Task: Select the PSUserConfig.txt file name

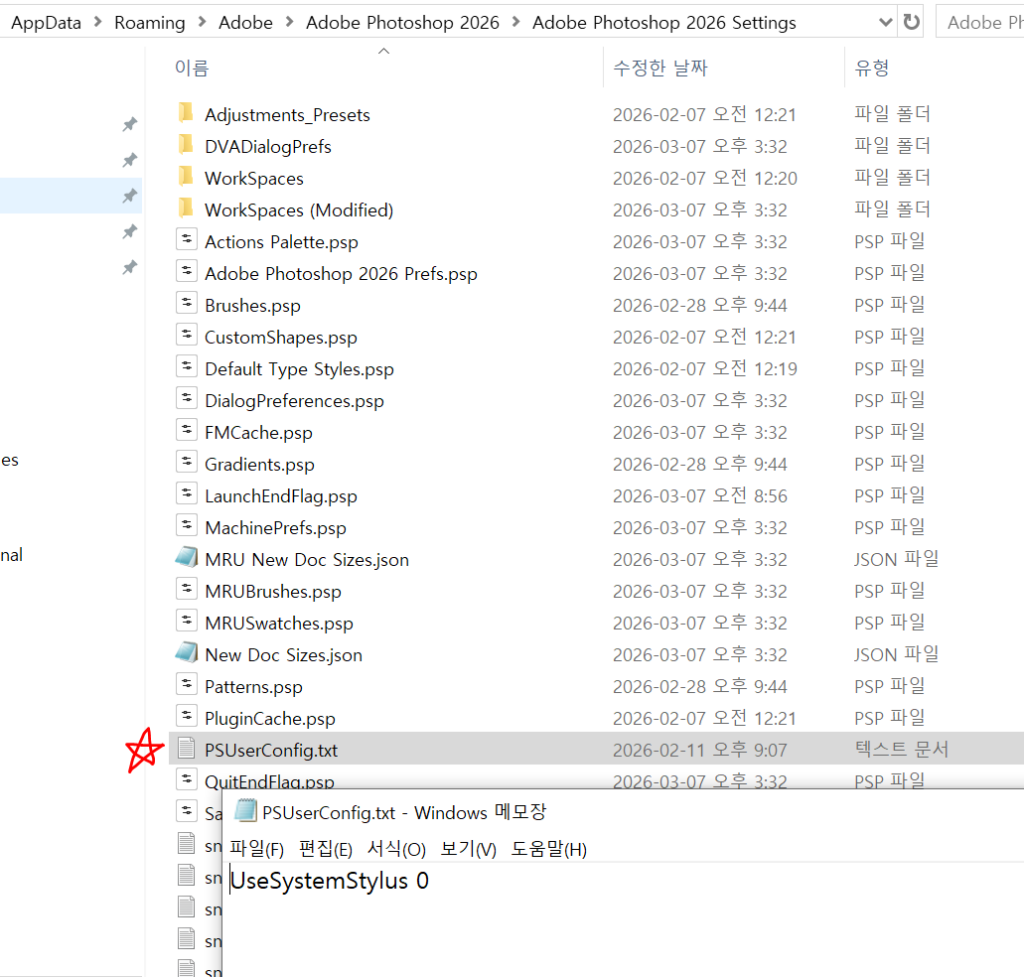Action: click(x=271, y=750)
